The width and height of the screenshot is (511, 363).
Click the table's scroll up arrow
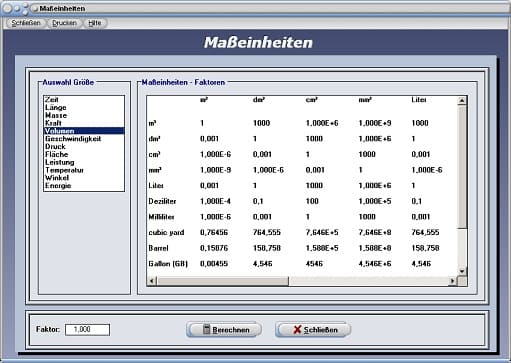point(462,101)
